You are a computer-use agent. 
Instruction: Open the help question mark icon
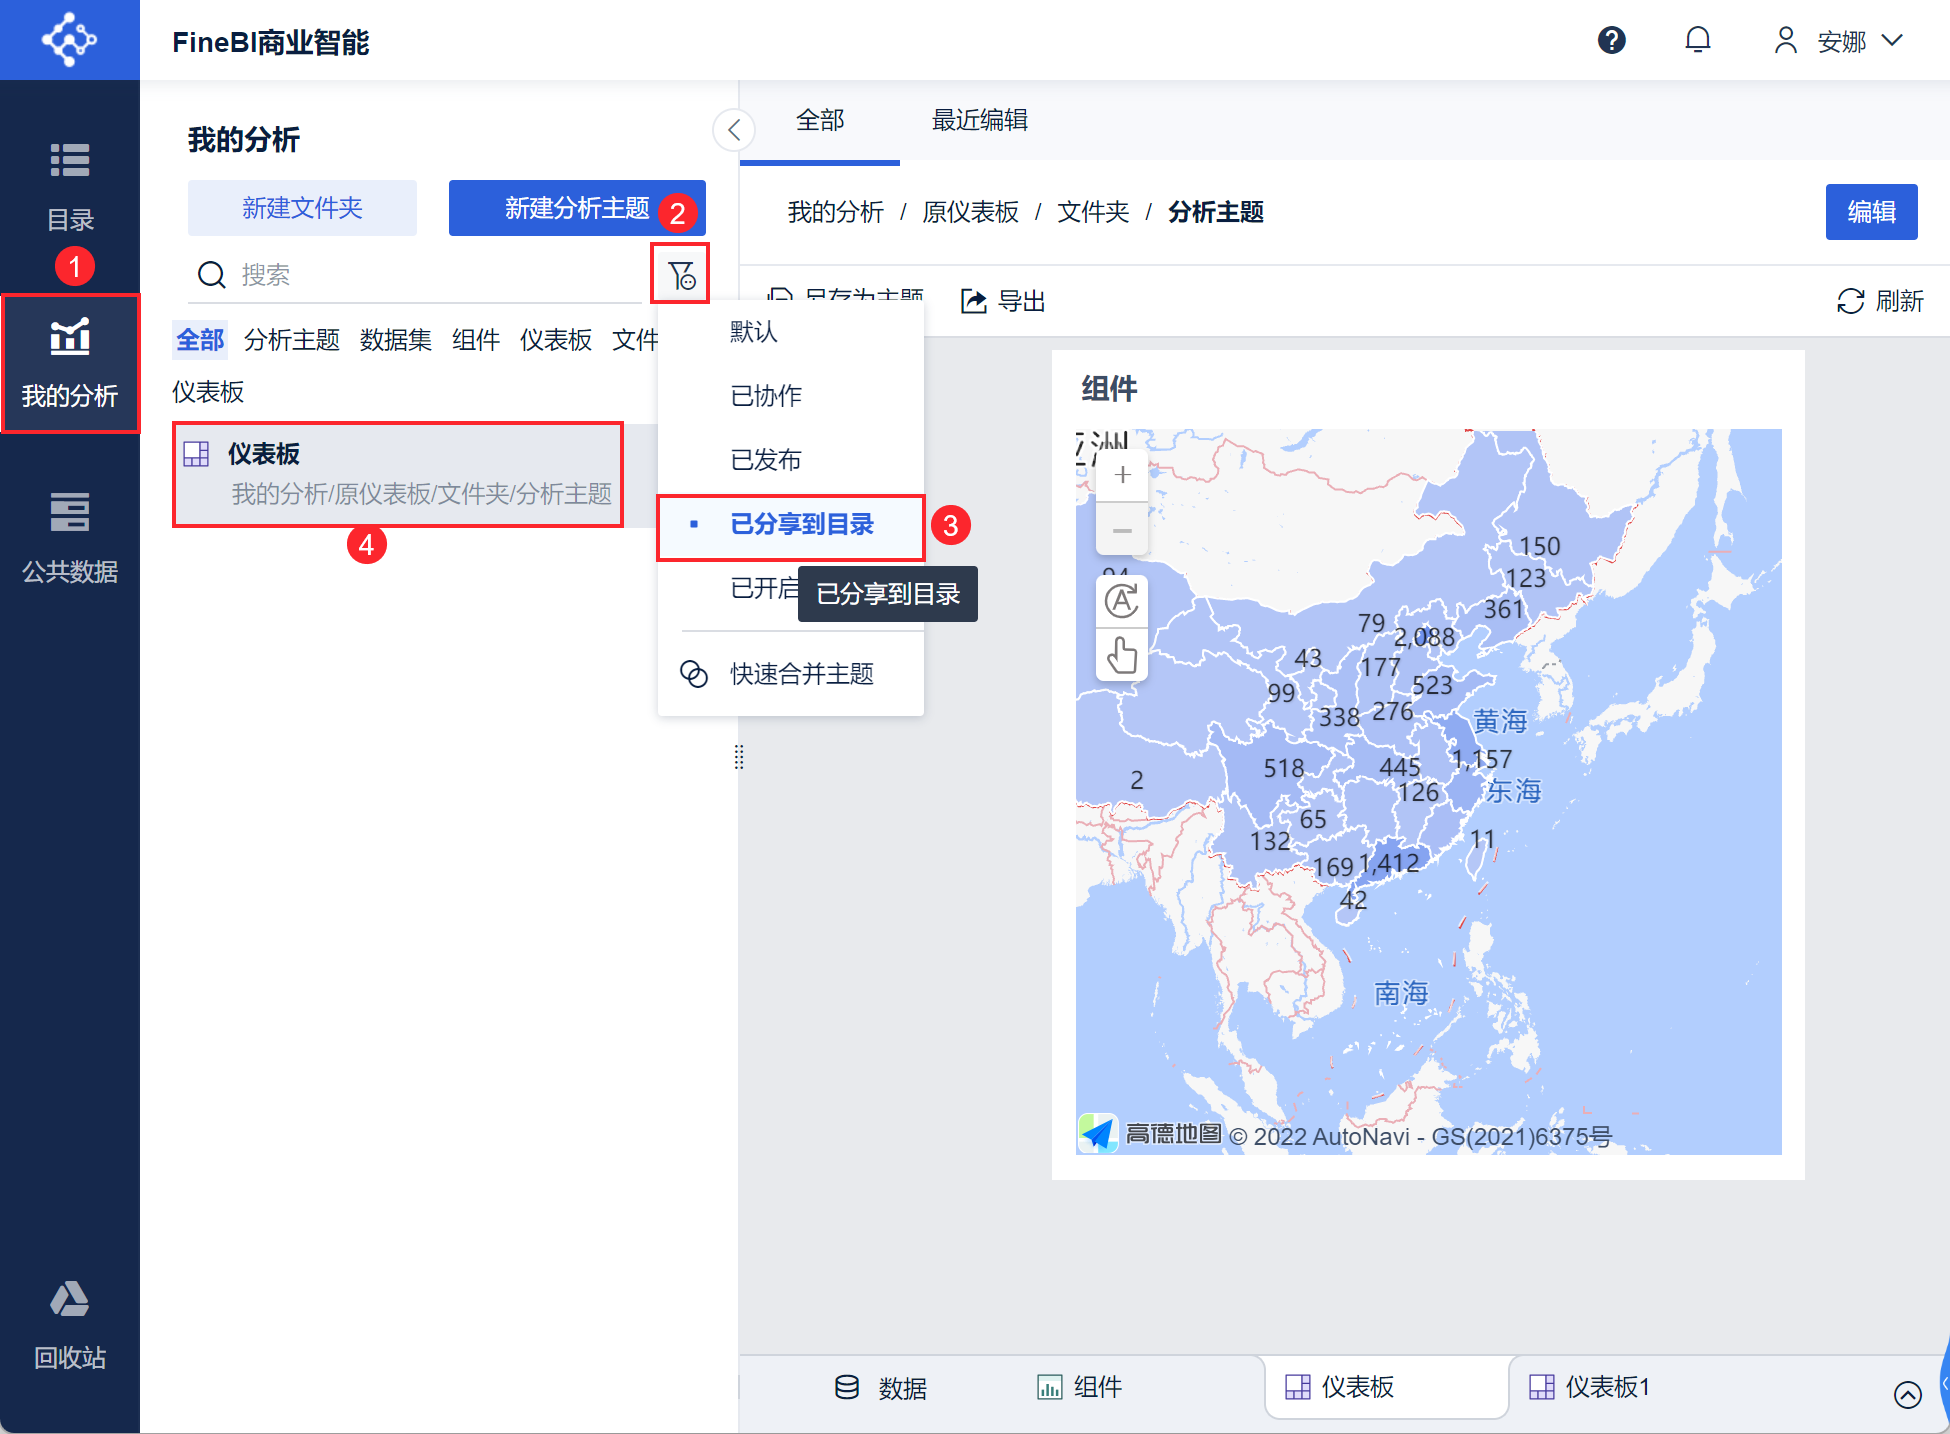[1611, 40]
